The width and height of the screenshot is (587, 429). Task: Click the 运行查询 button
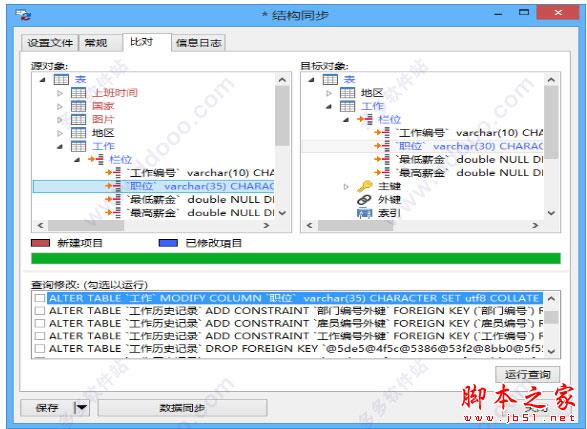click(527, 374)
